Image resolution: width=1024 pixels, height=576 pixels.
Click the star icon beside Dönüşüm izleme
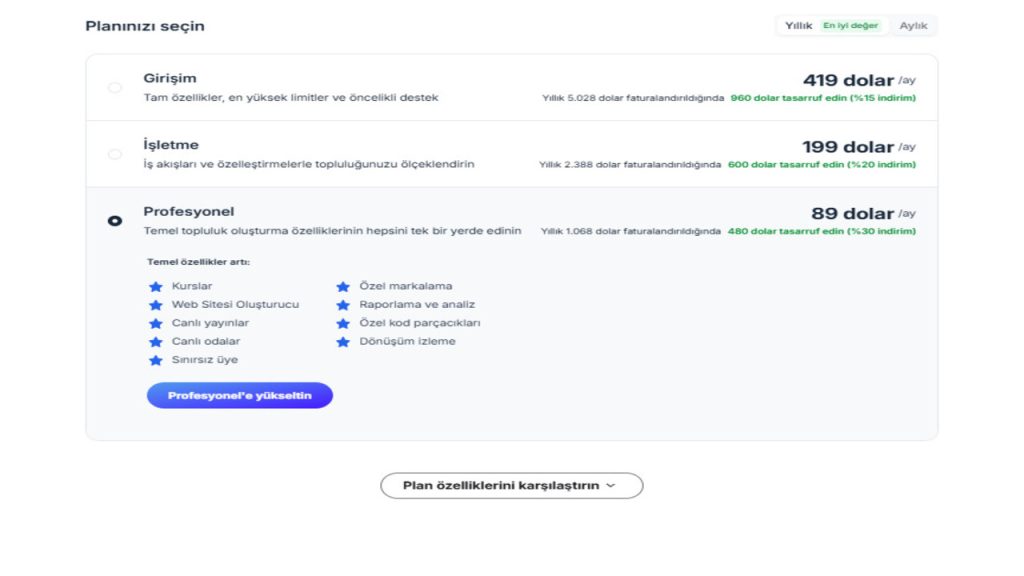(343, 342)
